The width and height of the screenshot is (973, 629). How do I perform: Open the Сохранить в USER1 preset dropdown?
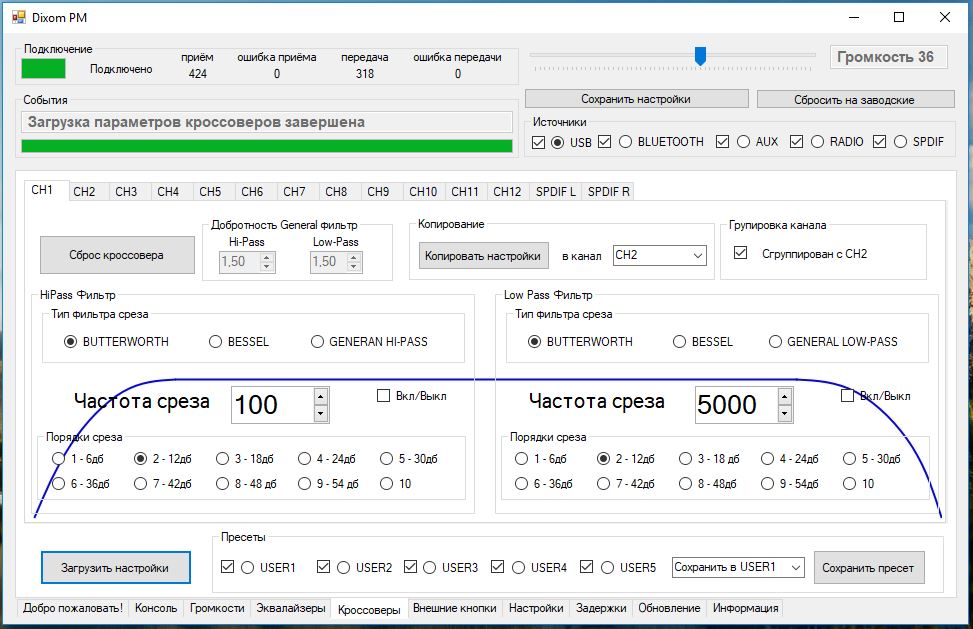[738, 567]
